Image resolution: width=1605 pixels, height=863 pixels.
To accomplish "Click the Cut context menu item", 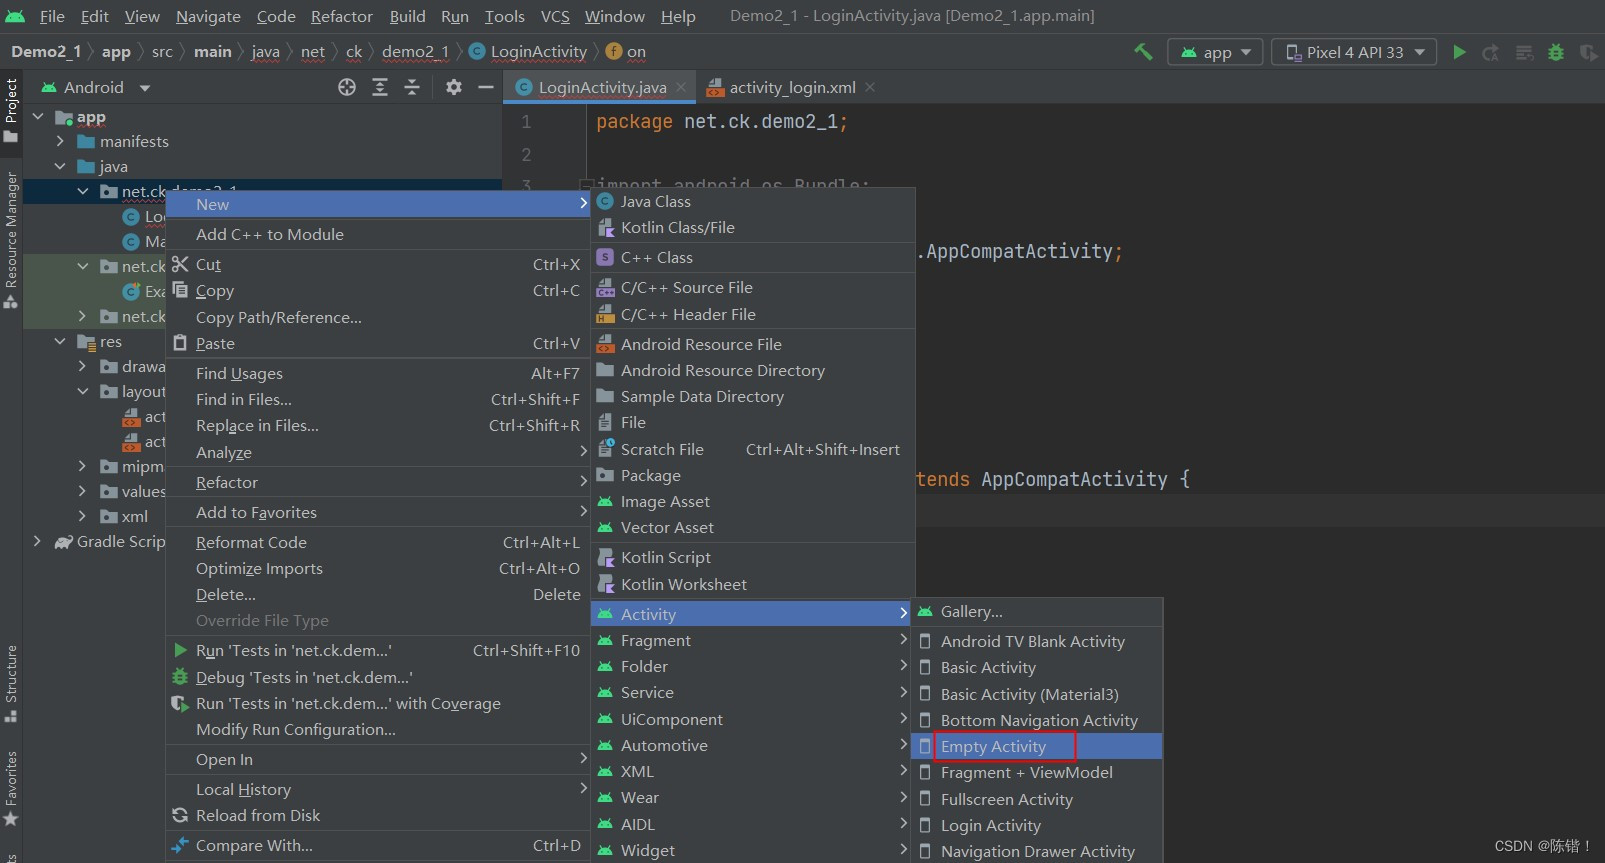I will (378, 264).
